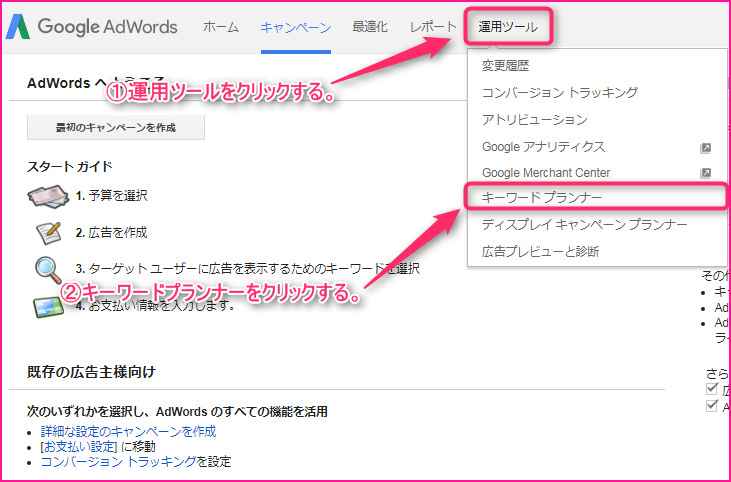Image resolution: width=731 pixels, height=482 pixels.
Task: Open the 最適化 tab
Action: click(x=370, y=27)
